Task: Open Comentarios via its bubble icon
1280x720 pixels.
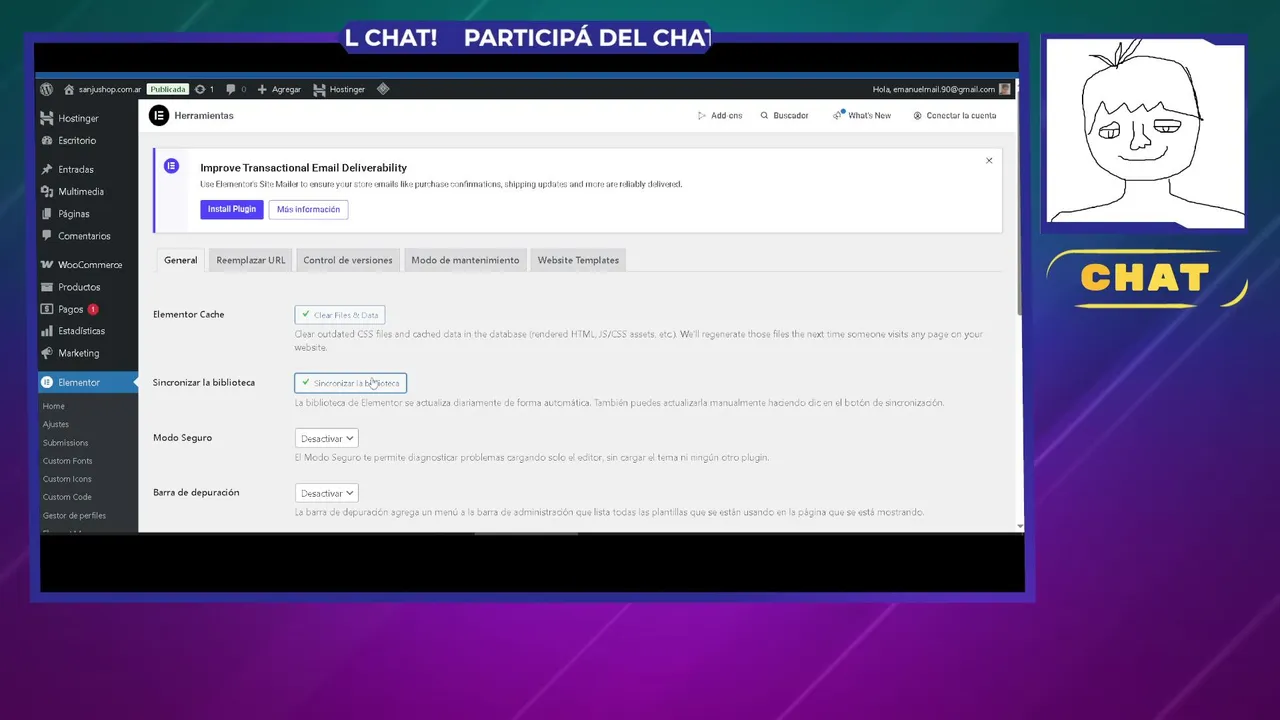Action: coord(47,236)
